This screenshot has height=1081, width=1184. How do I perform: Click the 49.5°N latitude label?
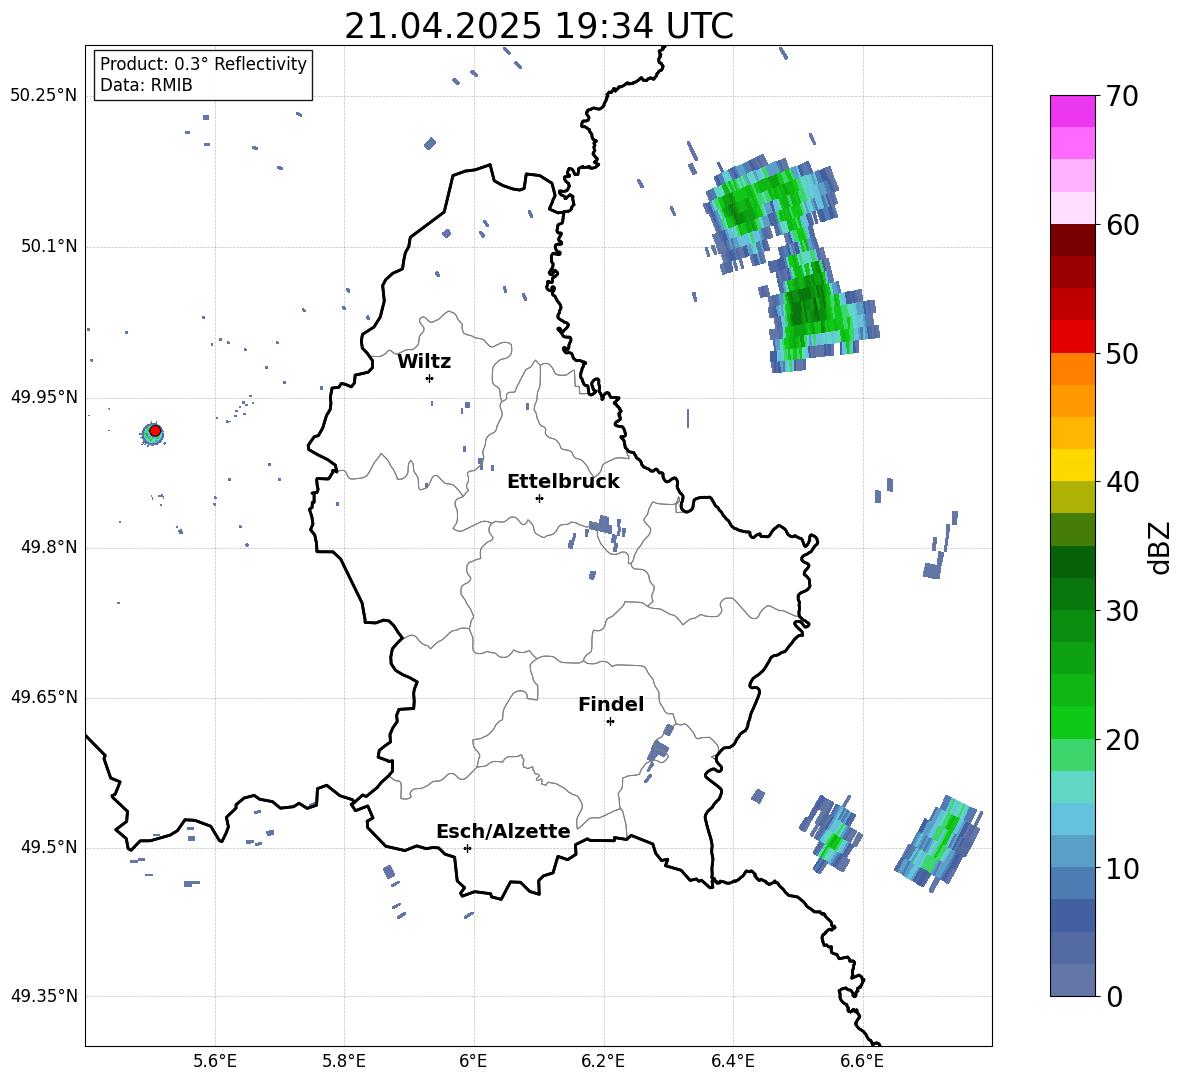(x=49, y=847)
